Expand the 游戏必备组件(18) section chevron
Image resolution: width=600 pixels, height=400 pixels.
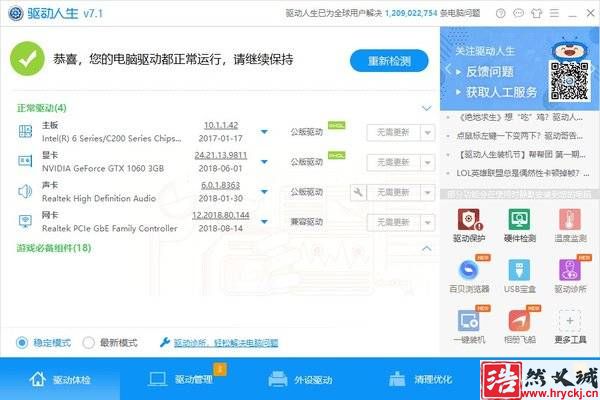[x=426, y=249]
